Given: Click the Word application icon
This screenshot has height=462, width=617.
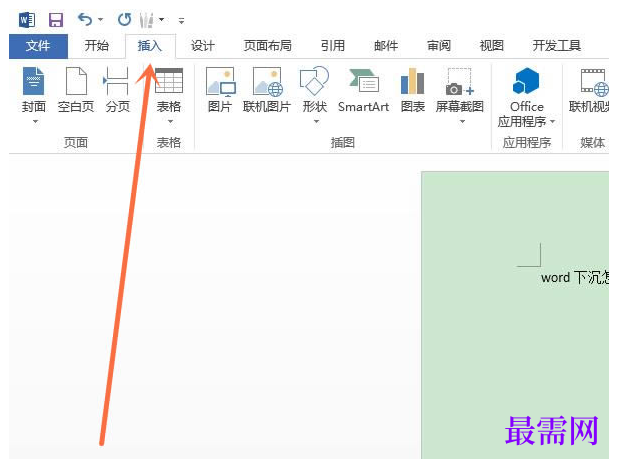Looking at the screenshot, I should click(x=27, y=20).
